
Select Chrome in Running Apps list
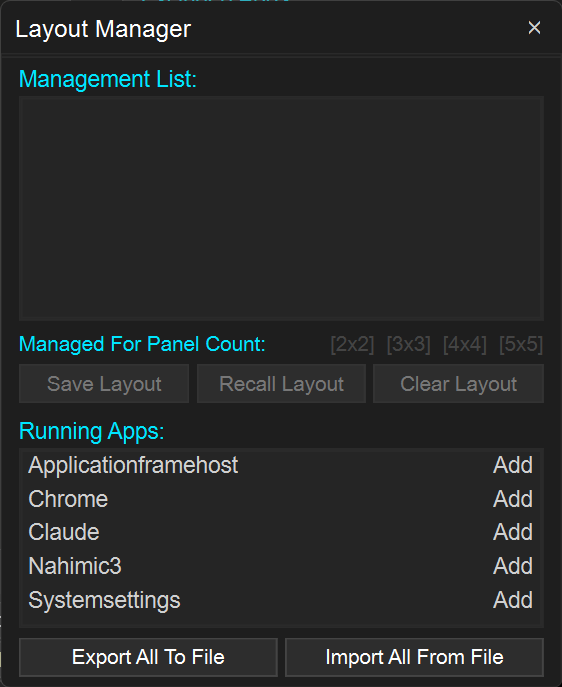point(68,499)
